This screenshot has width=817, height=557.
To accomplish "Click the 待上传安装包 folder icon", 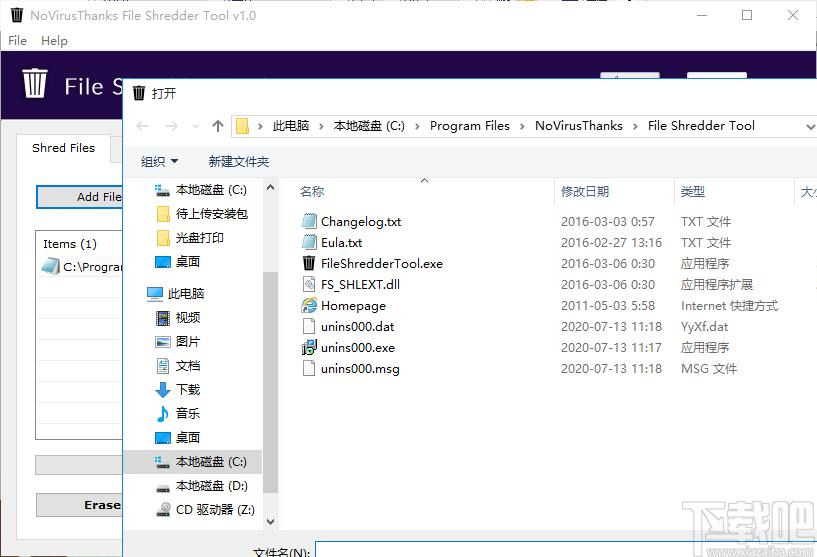I will click(163, 214).
